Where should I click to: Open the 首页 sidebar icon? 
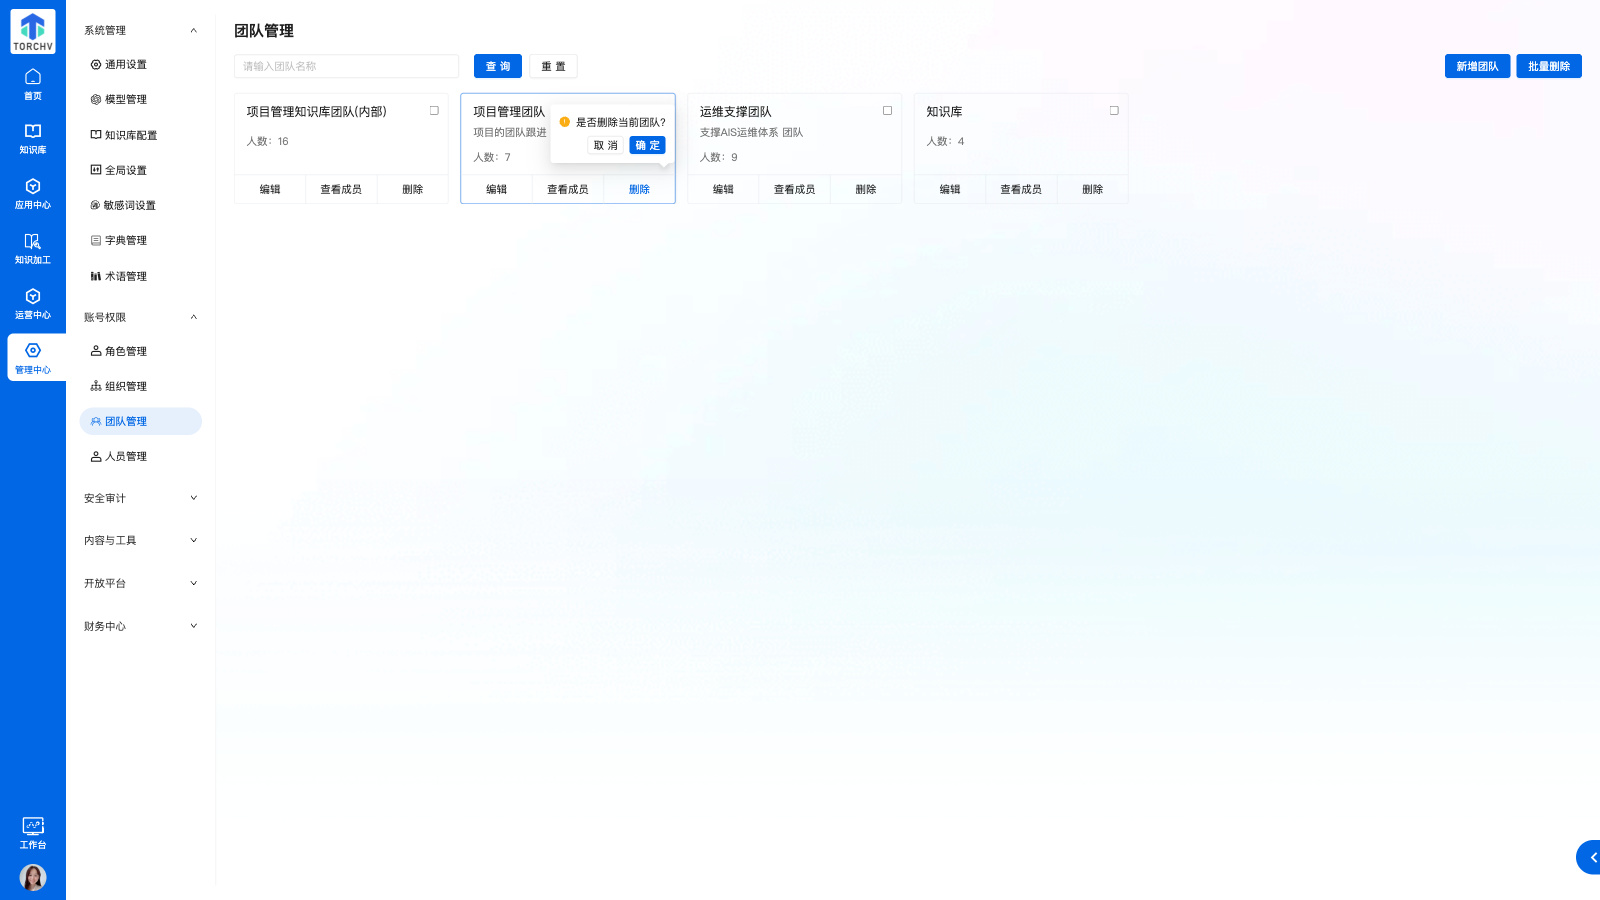click(33, 81)
